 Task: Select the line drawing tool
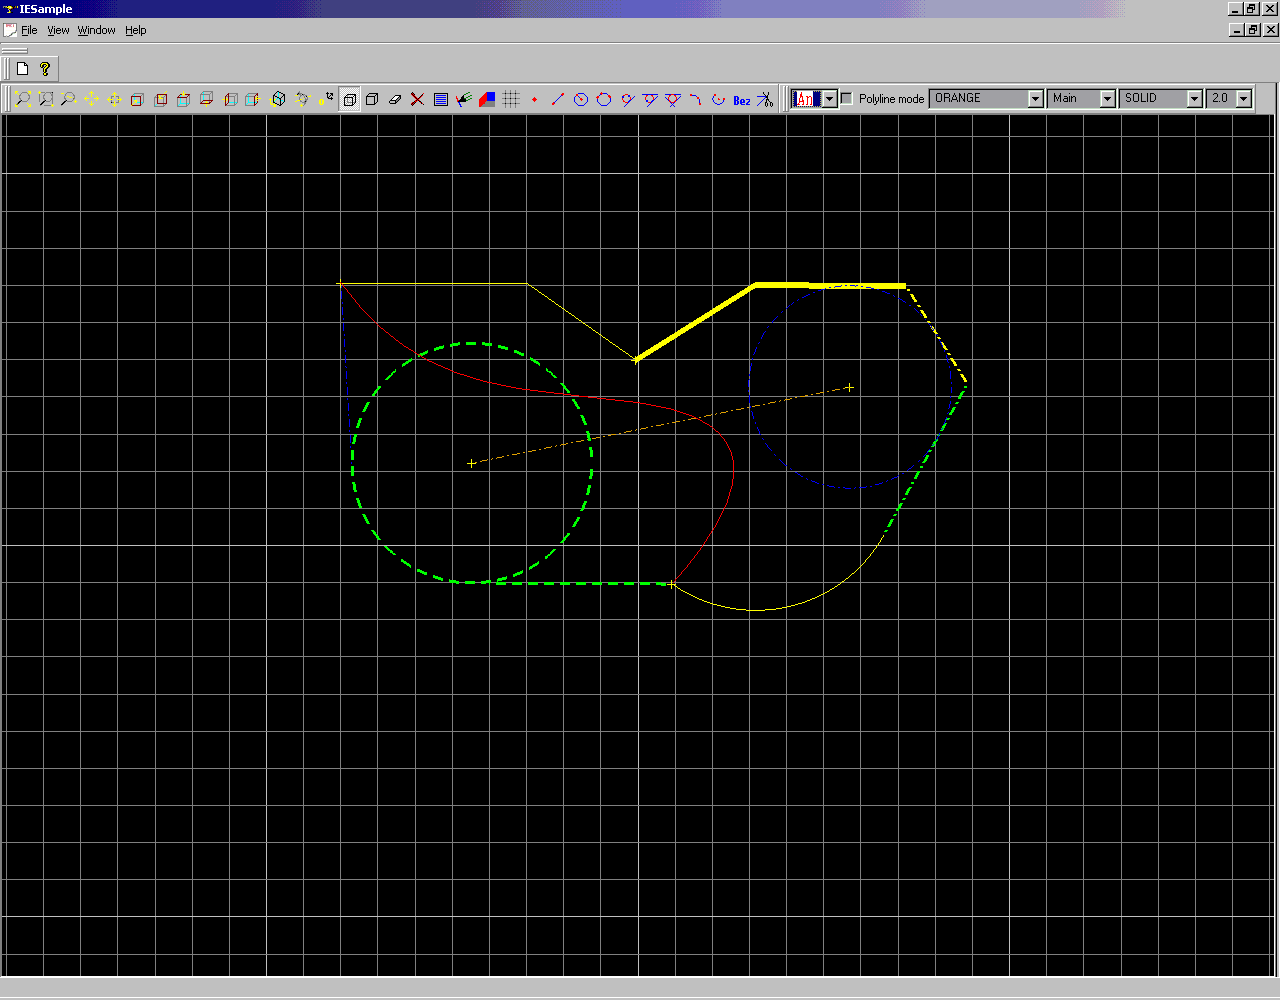[x=558, y=99]
